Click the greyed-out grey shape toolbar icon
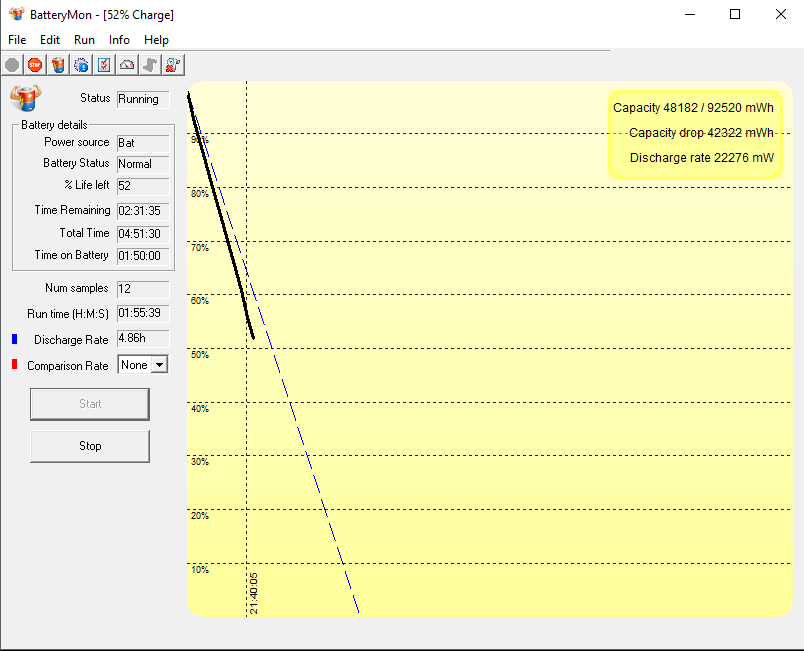The image size is (804, 651). (150, 65)
